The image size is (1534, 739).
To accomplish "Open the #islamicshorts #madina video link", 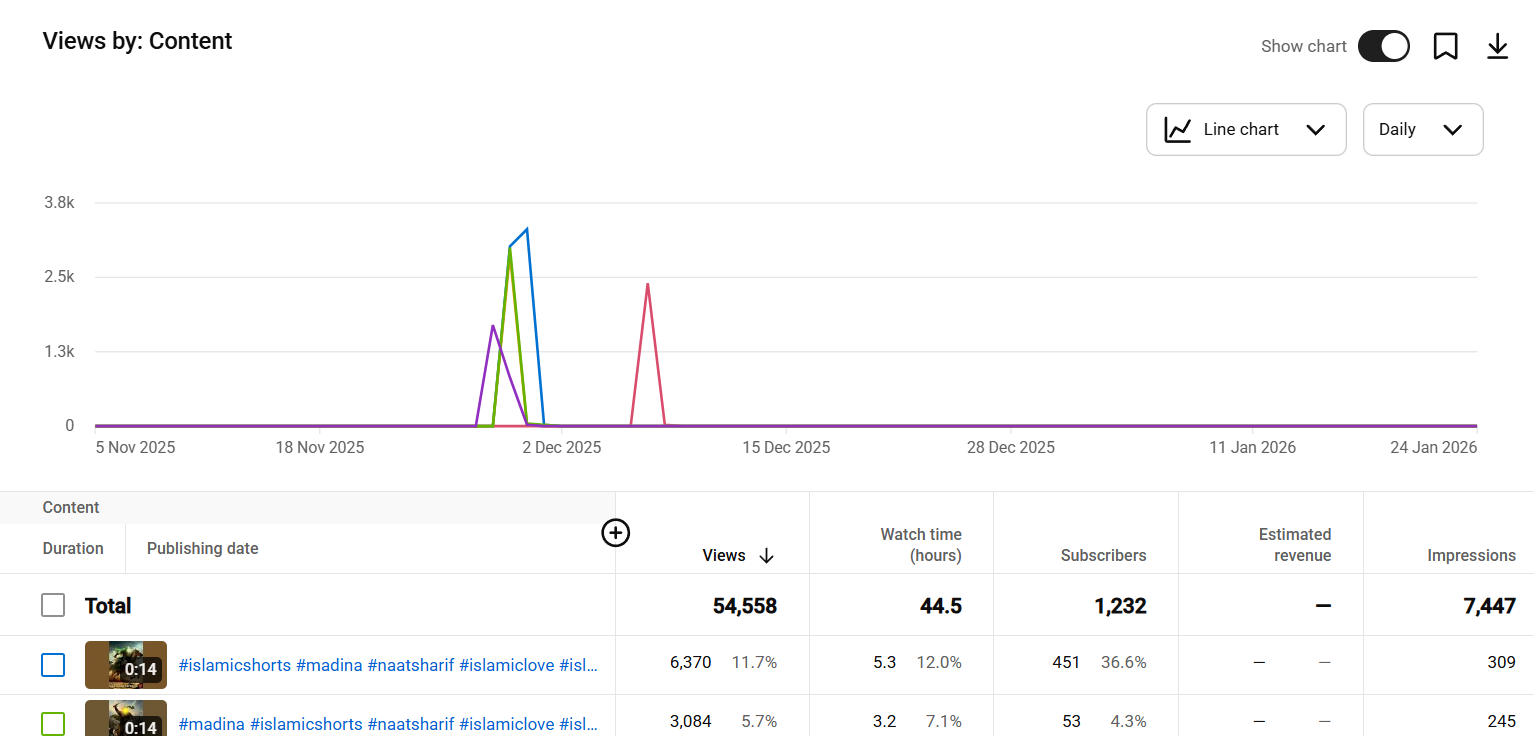I will pyautogui.click(x=388, y=665).
